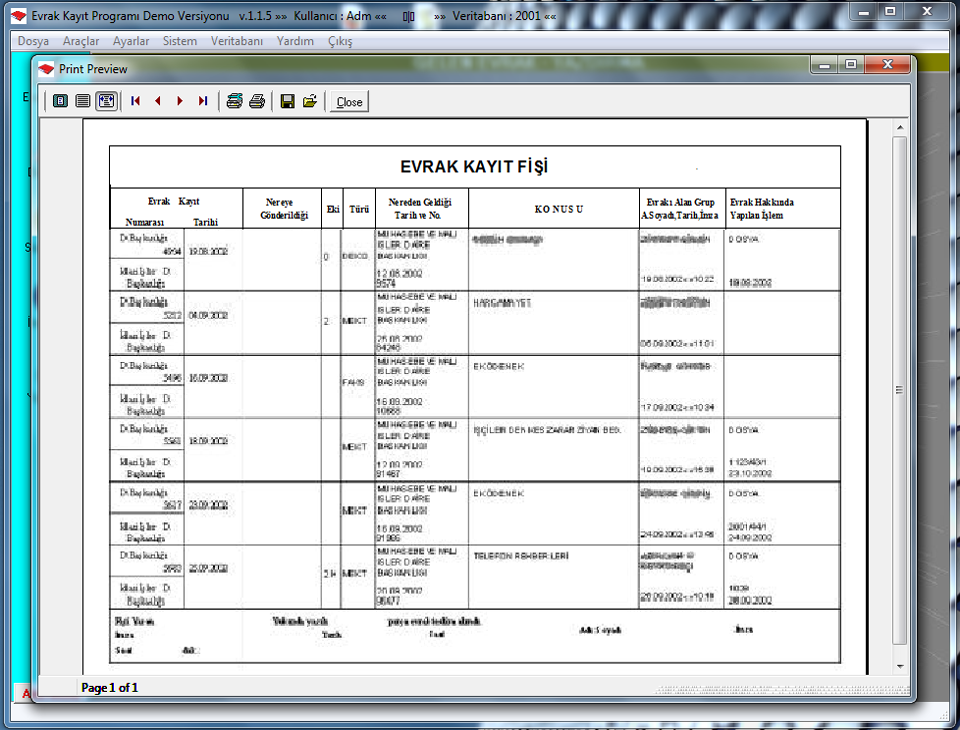Open printer setup from the toolbar
Image resolution: width=960 pixels, height=730 pixels.
[234, 101]
